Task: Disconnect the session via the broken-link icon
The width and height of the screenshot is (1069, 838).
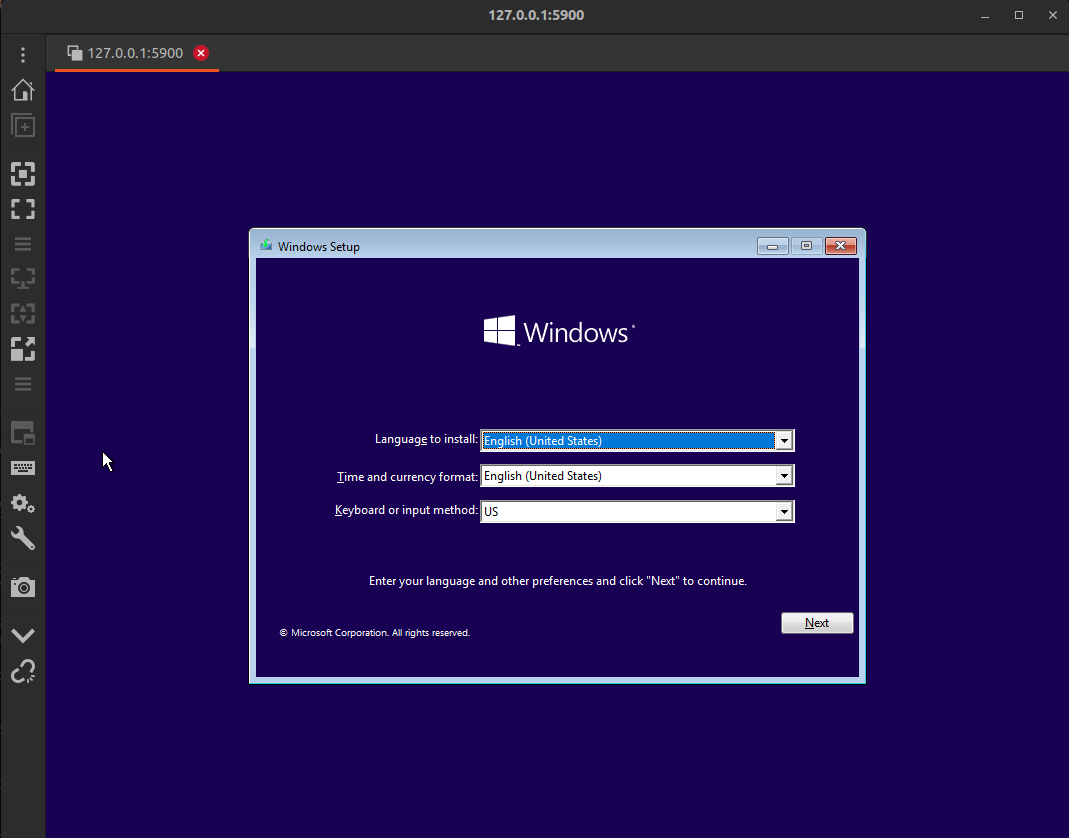Action: click(22, 672)
